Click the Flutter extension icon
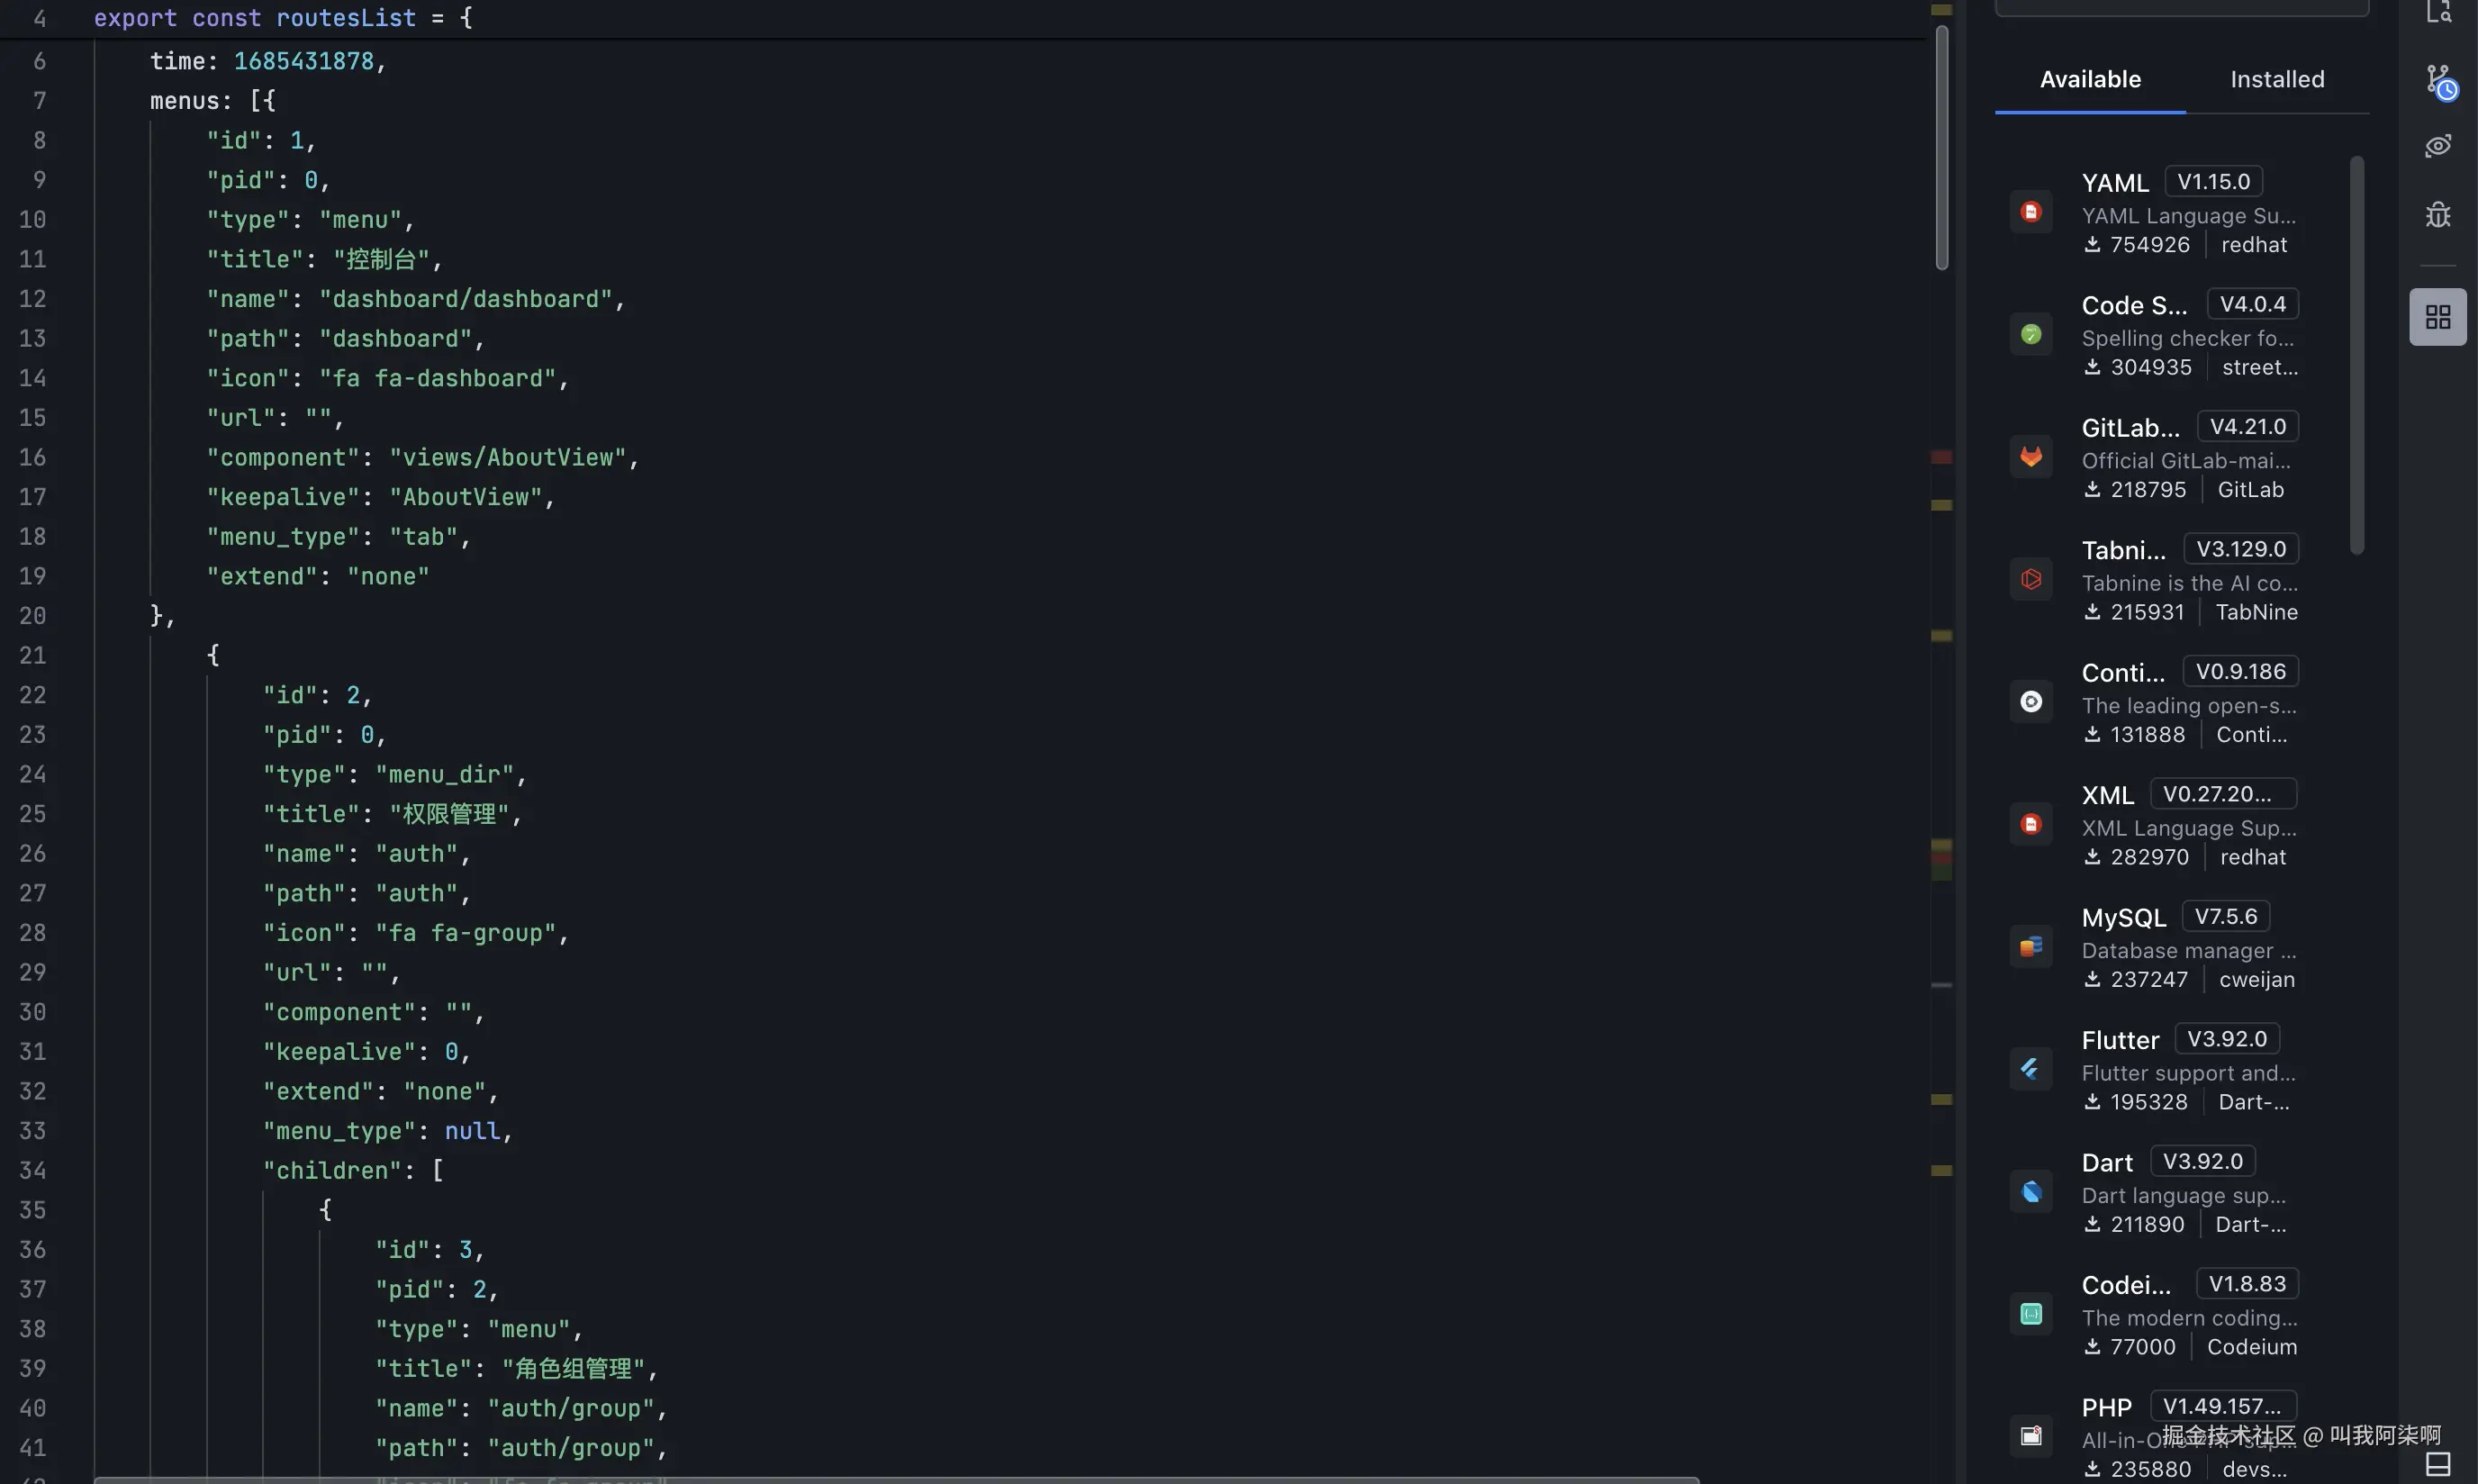The height and width of the screenshot is (1484, 2478). [2031, 1069]
